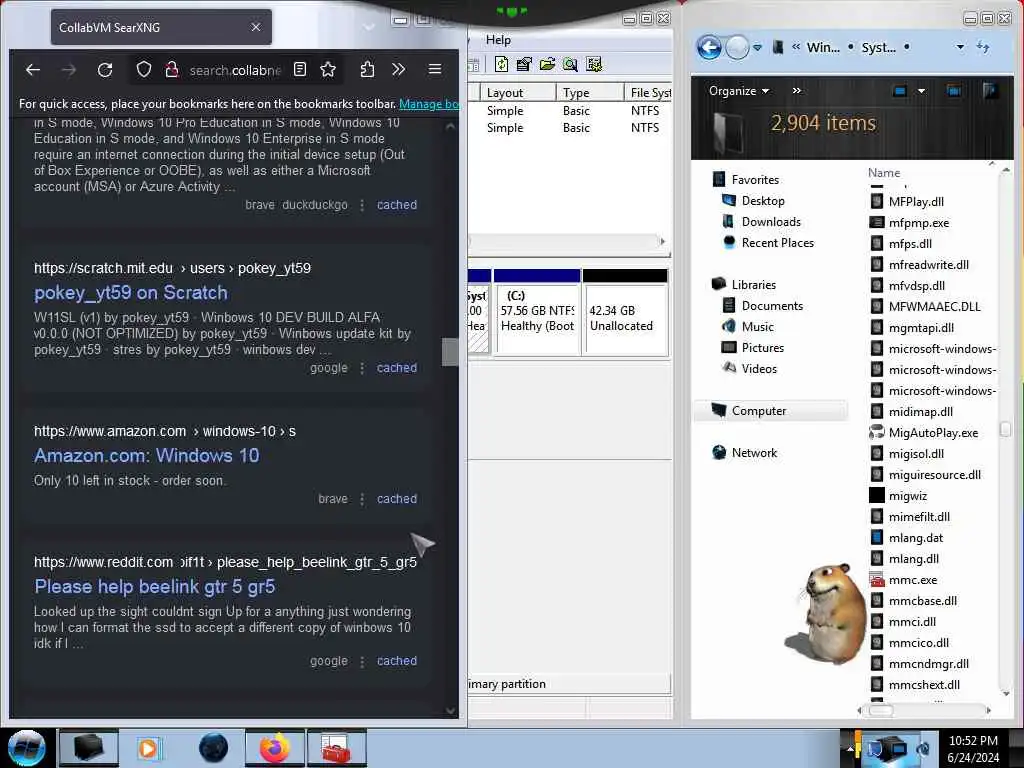The height and width of the screenshot is (768, 1024).
Task: Select Videos library
Action: pos(759,368)
